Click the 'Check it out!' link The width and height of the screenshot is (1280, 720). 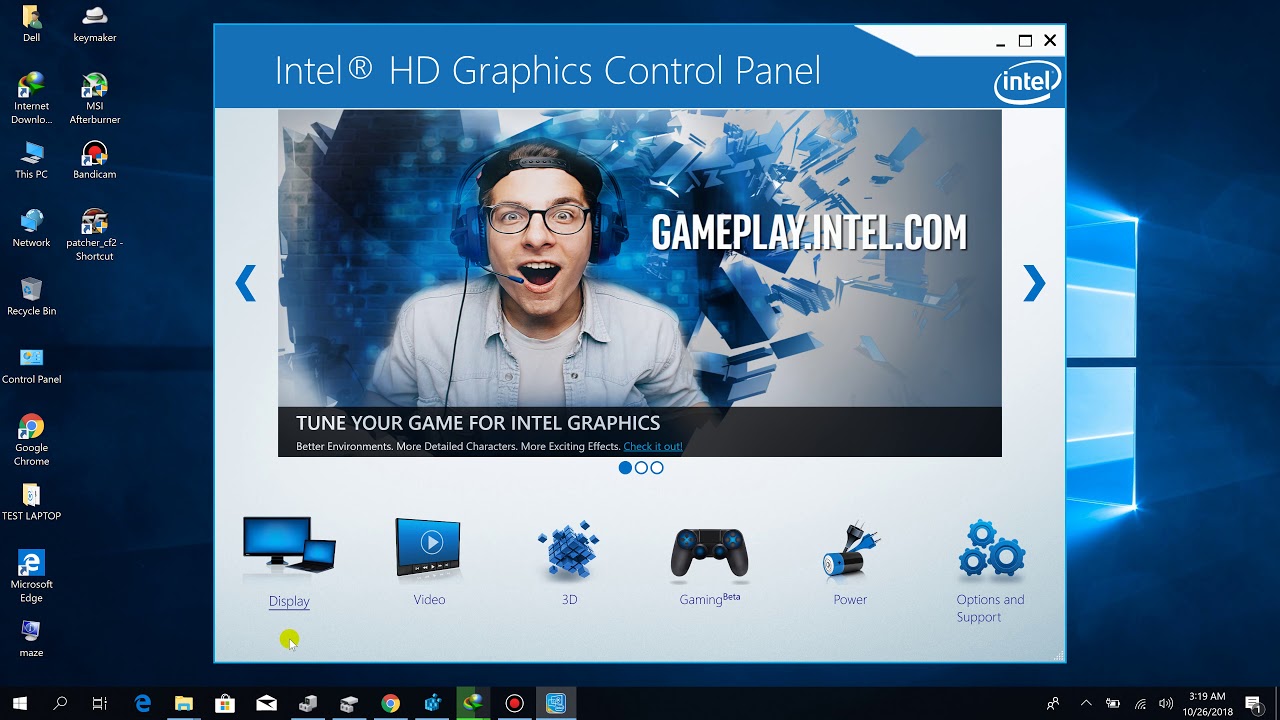tap(652, 446)
